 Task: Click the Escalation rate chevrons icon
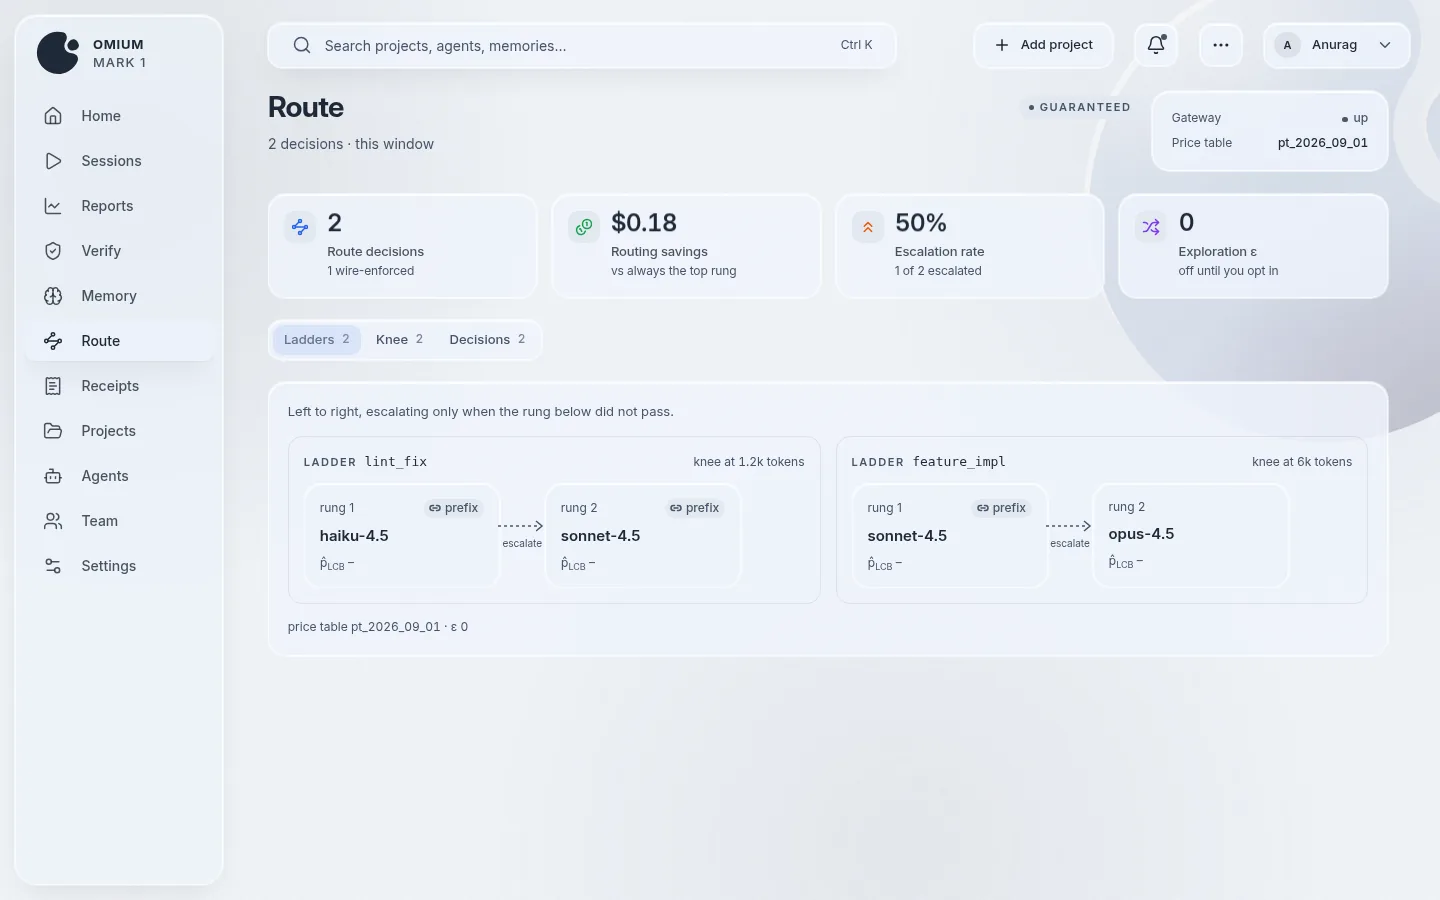868,227
